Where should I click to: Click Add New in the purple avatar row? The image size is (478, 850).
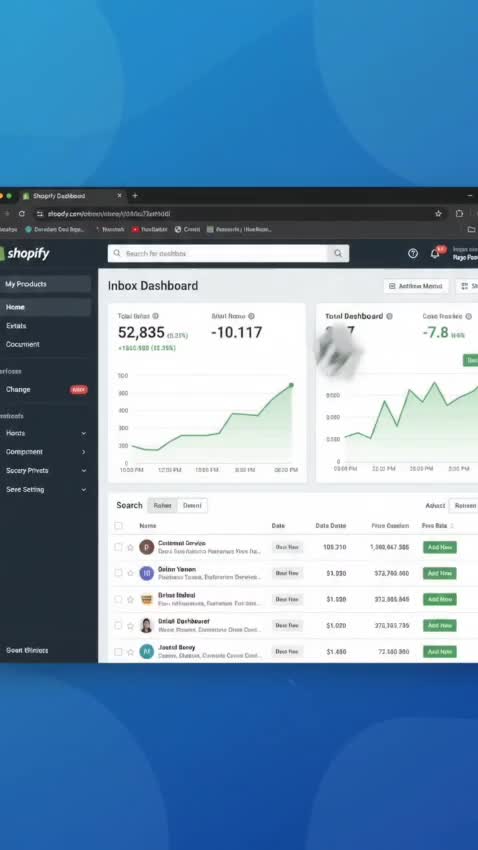click(x=440, y=573)
